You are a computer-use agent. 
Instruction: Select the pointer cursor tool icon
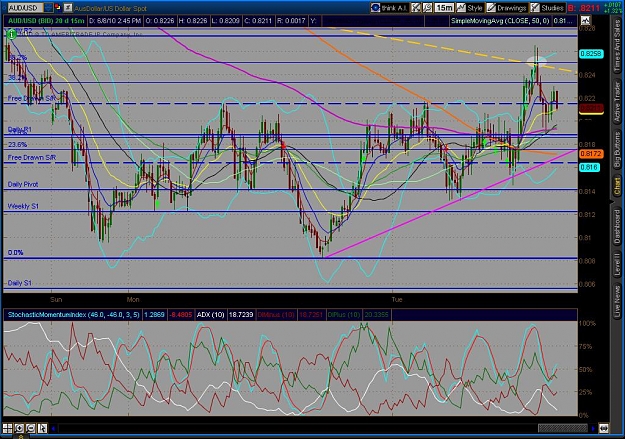42,428
